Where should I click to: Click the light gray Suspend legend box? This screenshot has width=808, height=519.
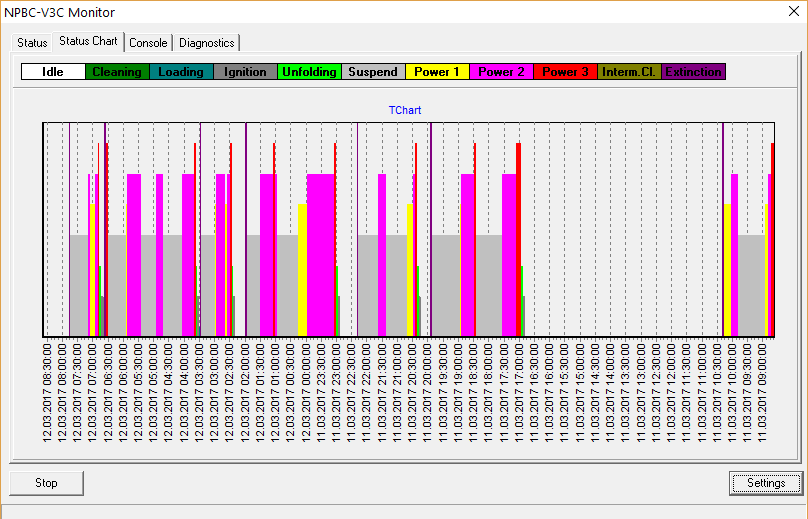[x=373, y=72]
